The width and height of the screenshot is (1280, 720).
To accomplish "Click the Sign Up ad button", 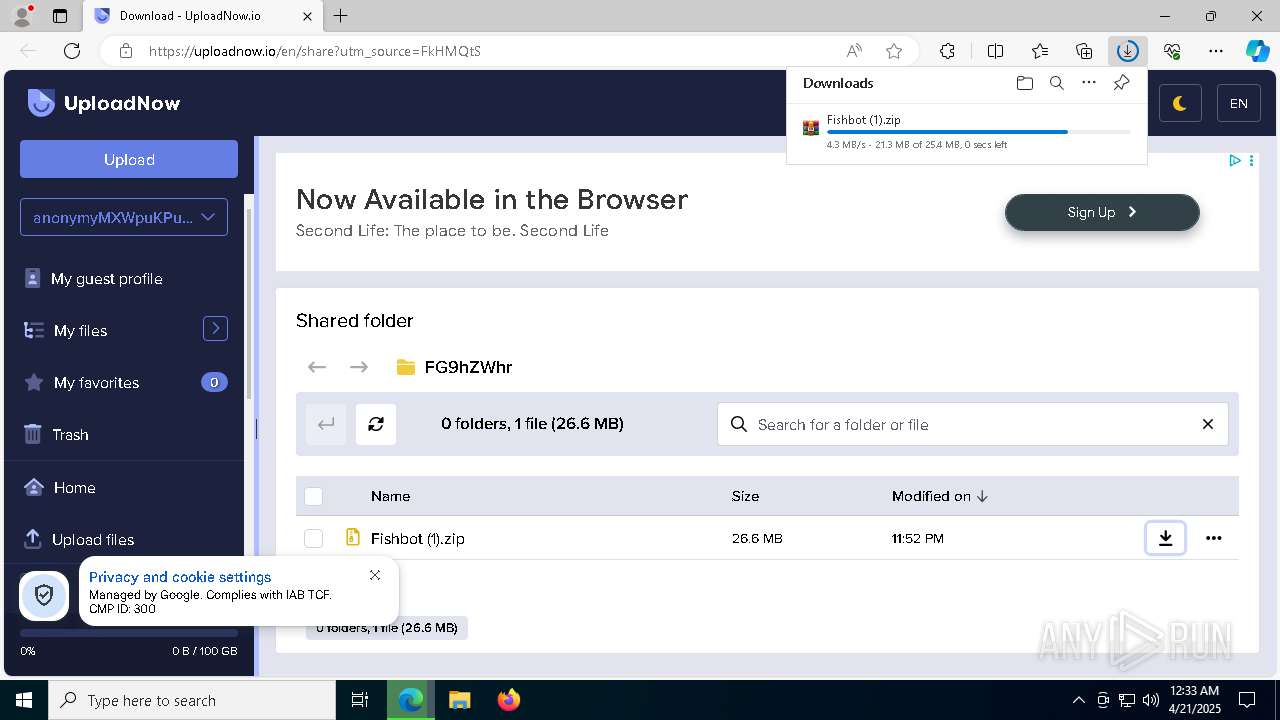I will [x=1102, y=212].
